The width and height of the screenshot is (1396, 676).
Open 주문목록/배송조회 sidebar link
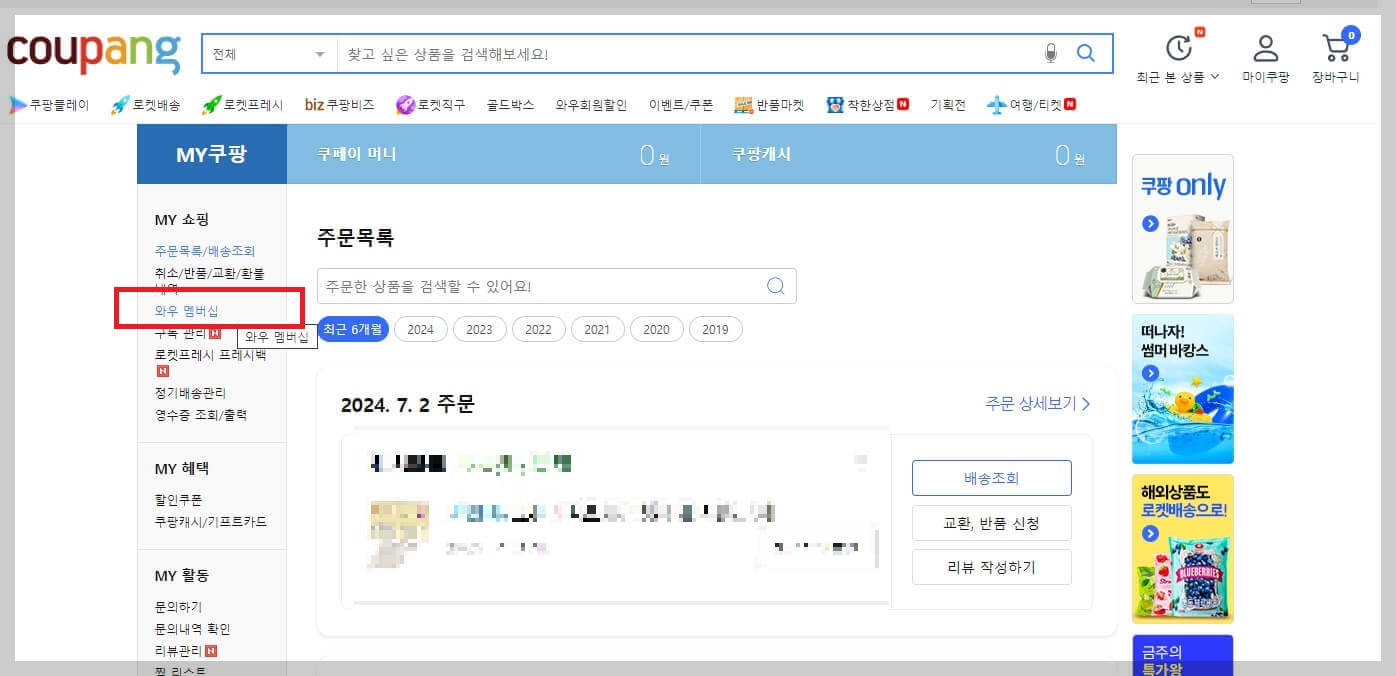(205, 251)
